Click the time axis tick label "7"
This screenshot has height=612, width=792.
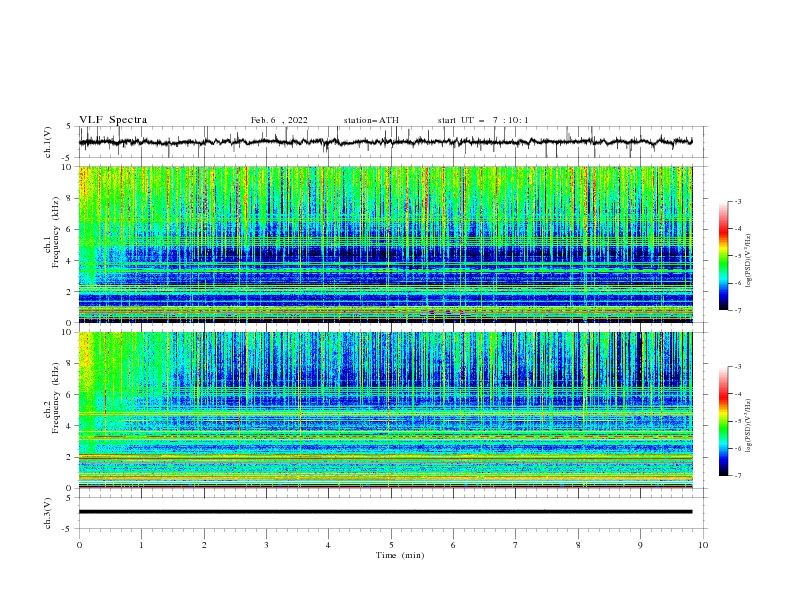516,545
